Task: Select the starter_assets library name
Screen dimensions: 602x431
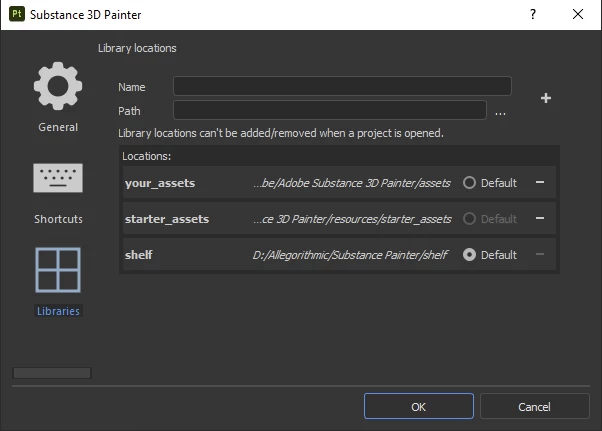Action: [x=167, y=219]
